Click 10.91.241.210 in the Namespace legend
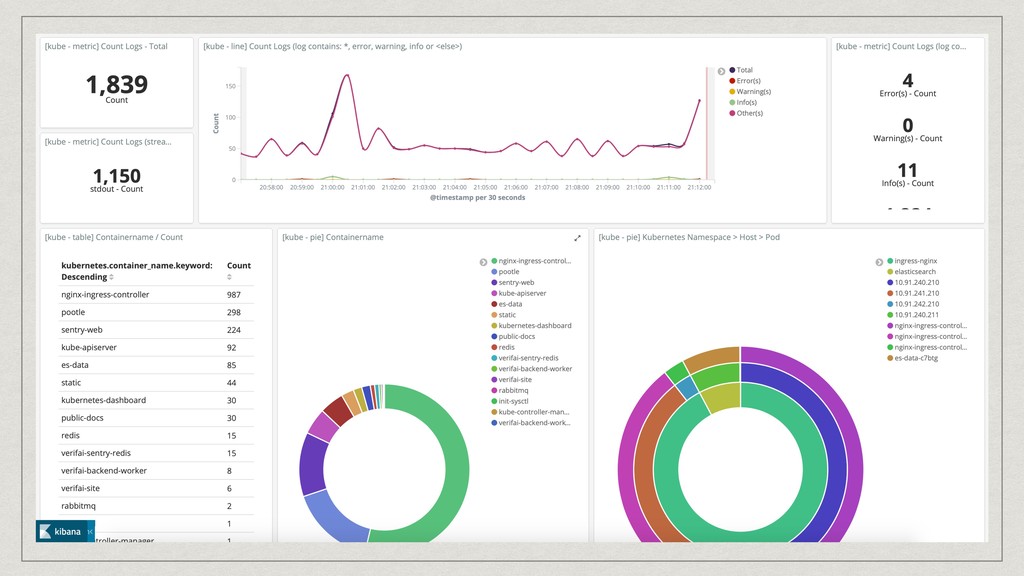This screenshot has height=576, width=1024. [916, 293]
